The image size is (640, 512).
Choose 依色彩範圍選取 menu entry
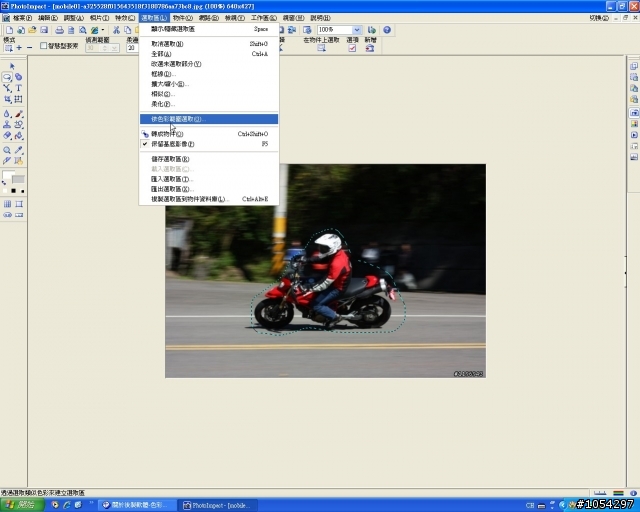[x=209, y=119]
